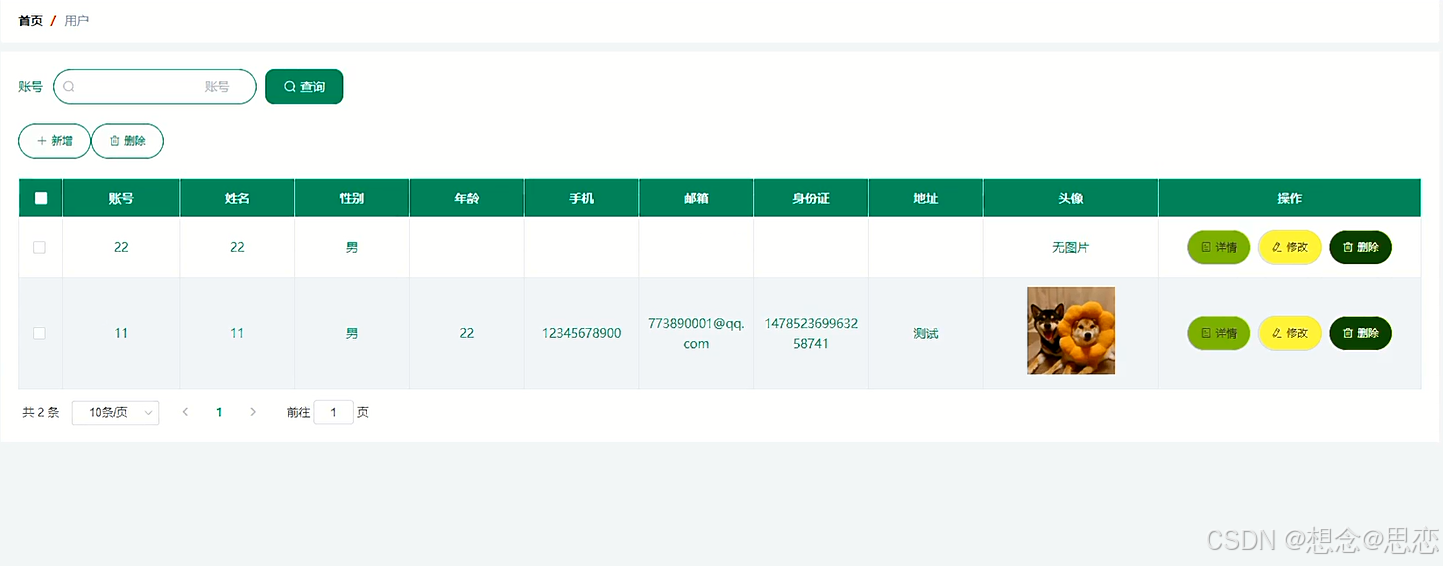Screen dimensions: 1443x566
Task: Click the 无图片 cell in account 22 row
Action: point(1071,247)
